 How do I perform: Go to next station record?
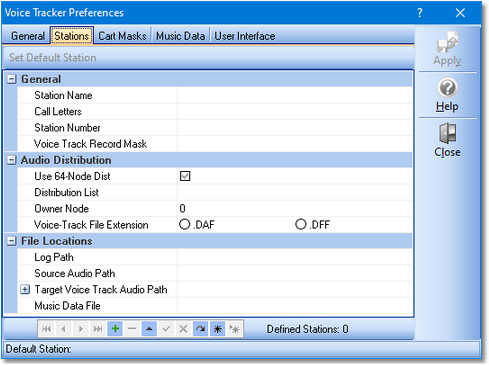tap(81, 329)
